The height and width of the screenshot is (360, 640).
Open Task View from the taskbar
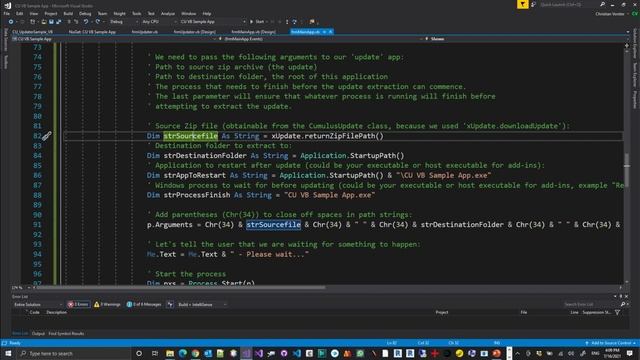(155, 353)
